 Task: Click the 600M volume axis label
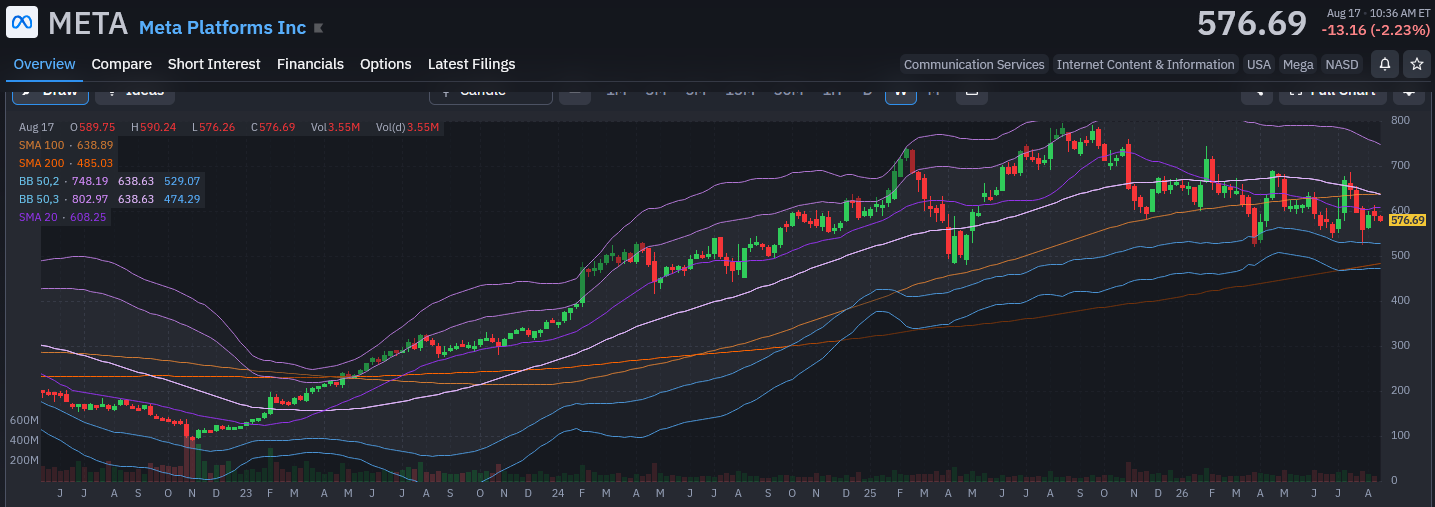click(24, 420)
